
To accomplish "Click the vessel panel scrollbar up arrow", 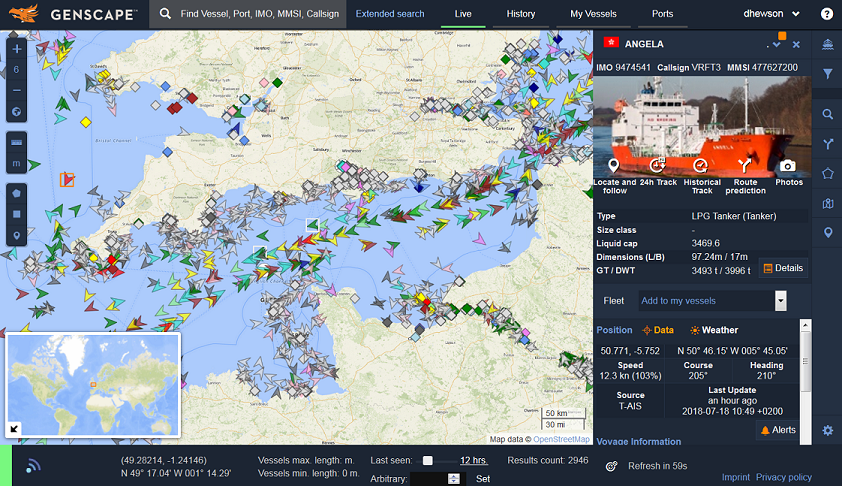I will click(805, 325).
